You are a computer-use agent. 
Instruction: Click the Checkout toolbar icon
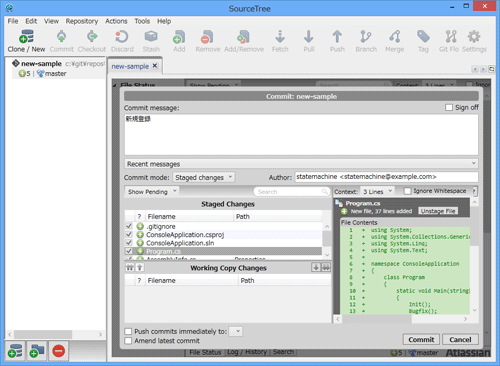pyautogui.click(x=92, y=41)
